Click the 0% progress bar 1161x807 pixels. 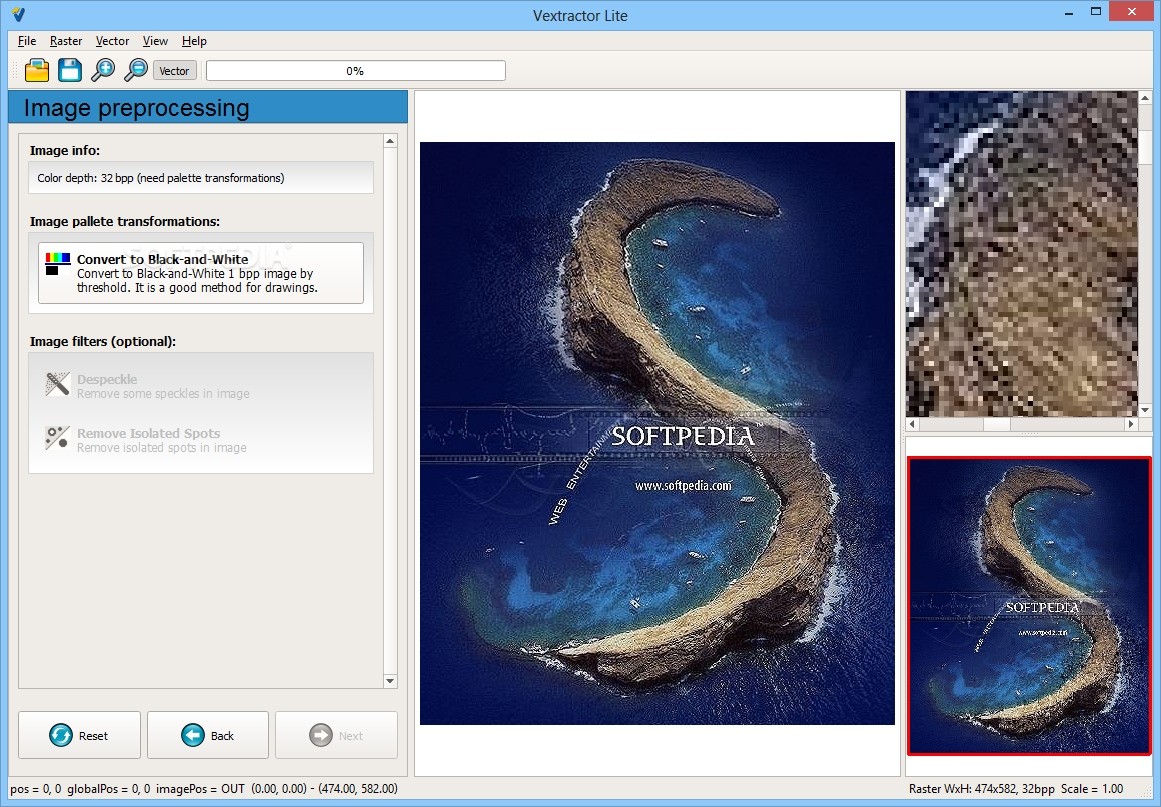coord(355,71)
